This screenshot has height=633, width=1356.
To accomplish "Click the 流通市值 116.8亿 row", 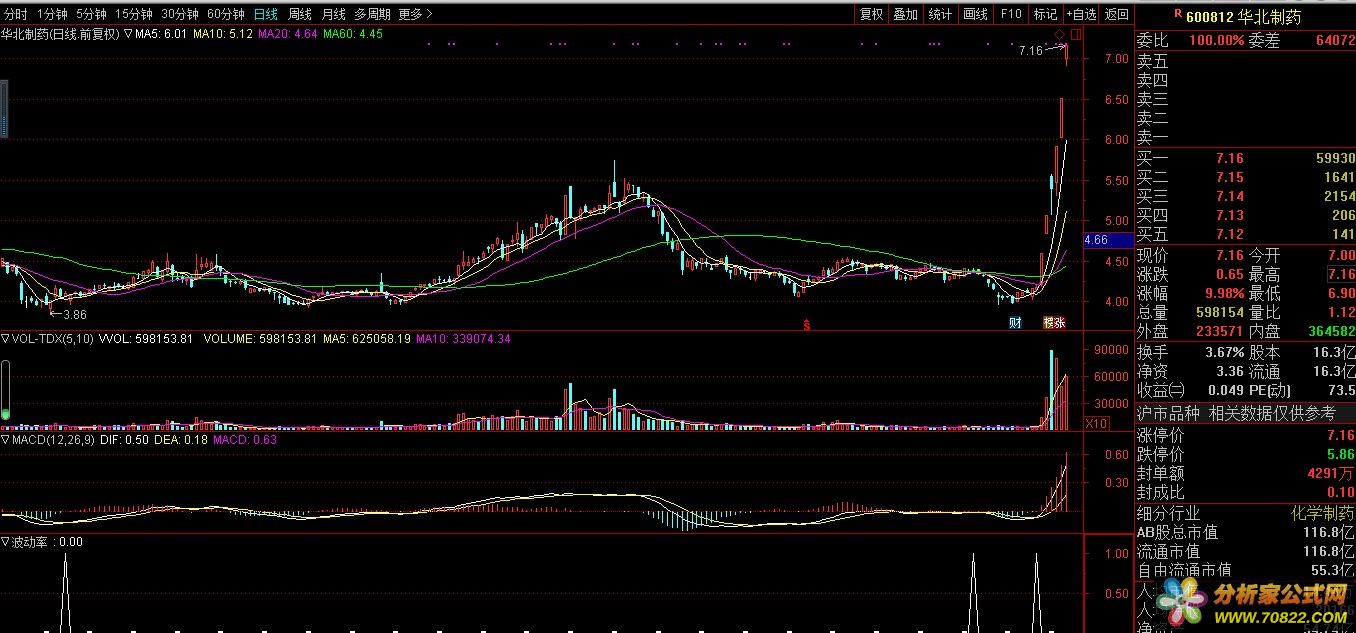I will (1245, 551).
